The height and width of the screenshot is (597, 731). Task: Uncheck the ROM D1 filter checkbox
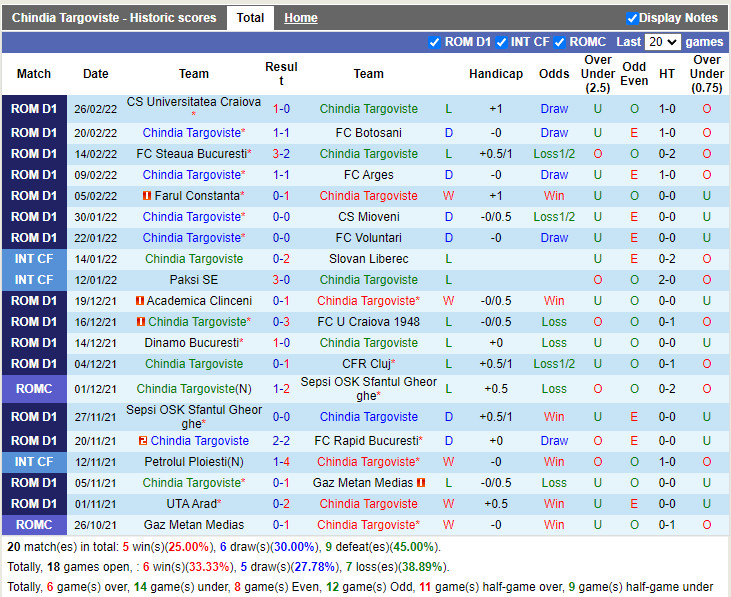click(434, 42)
